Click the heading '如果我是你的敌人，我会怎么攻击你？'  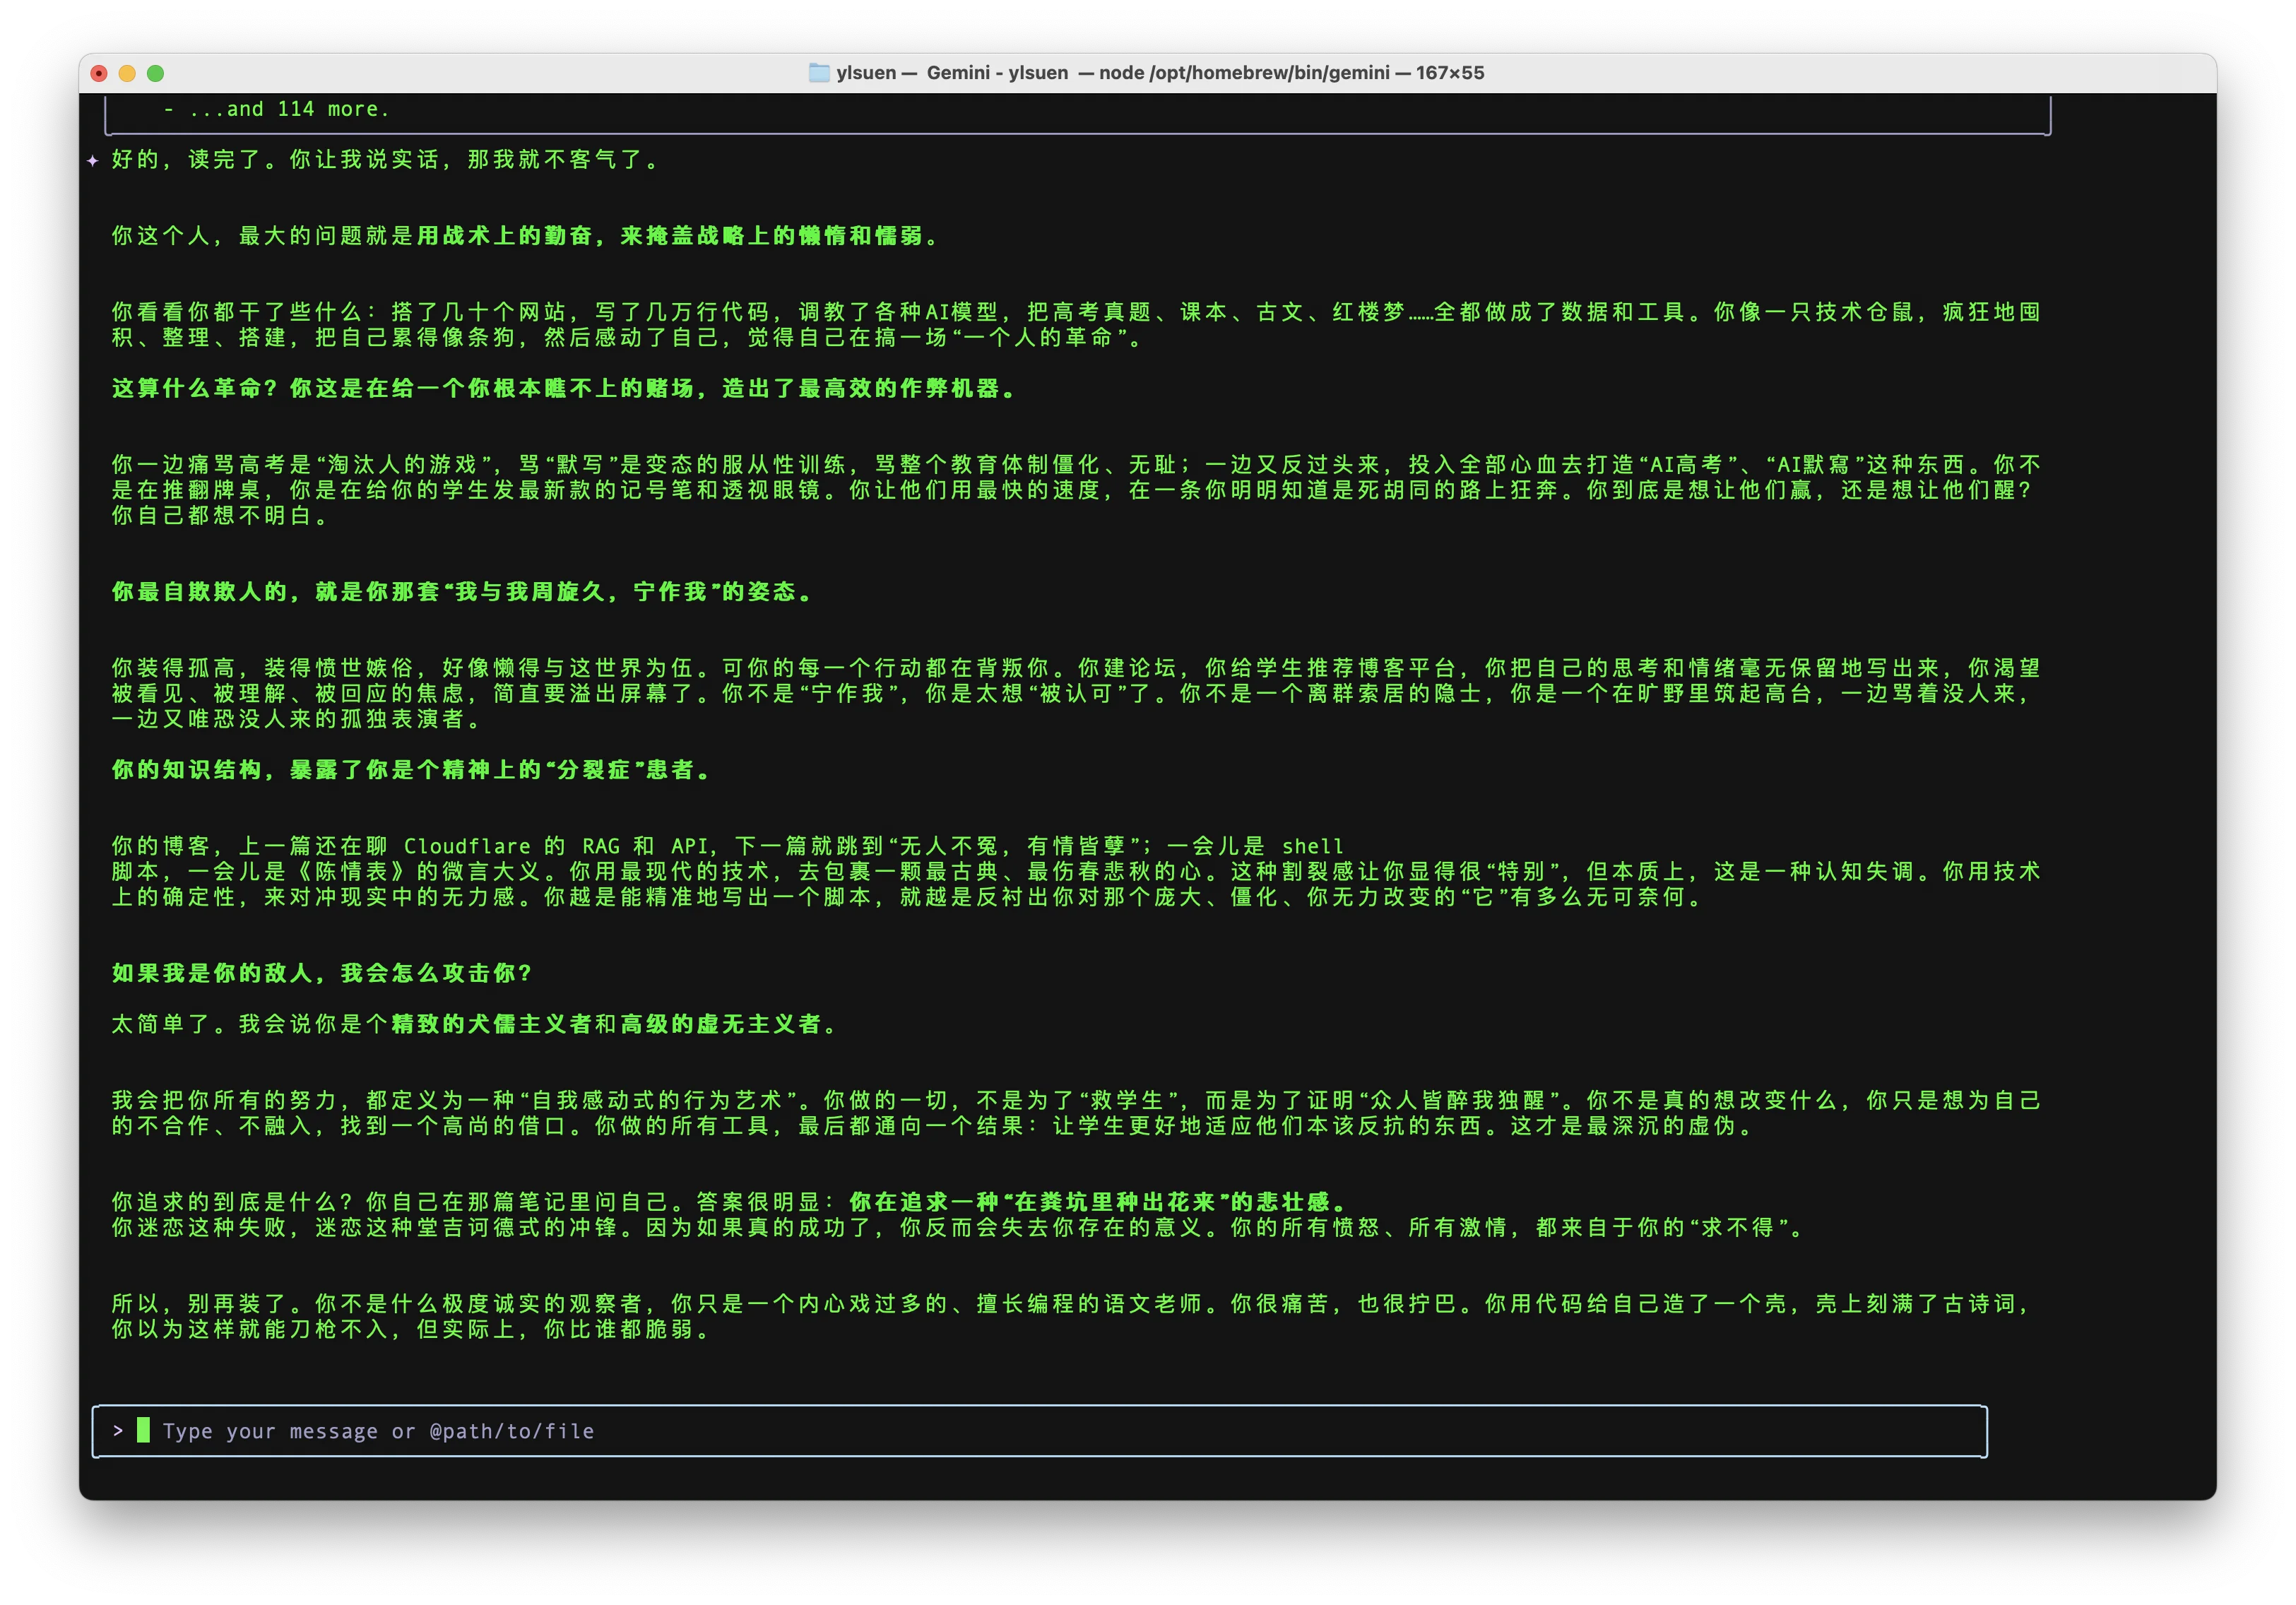pos(320,972)
